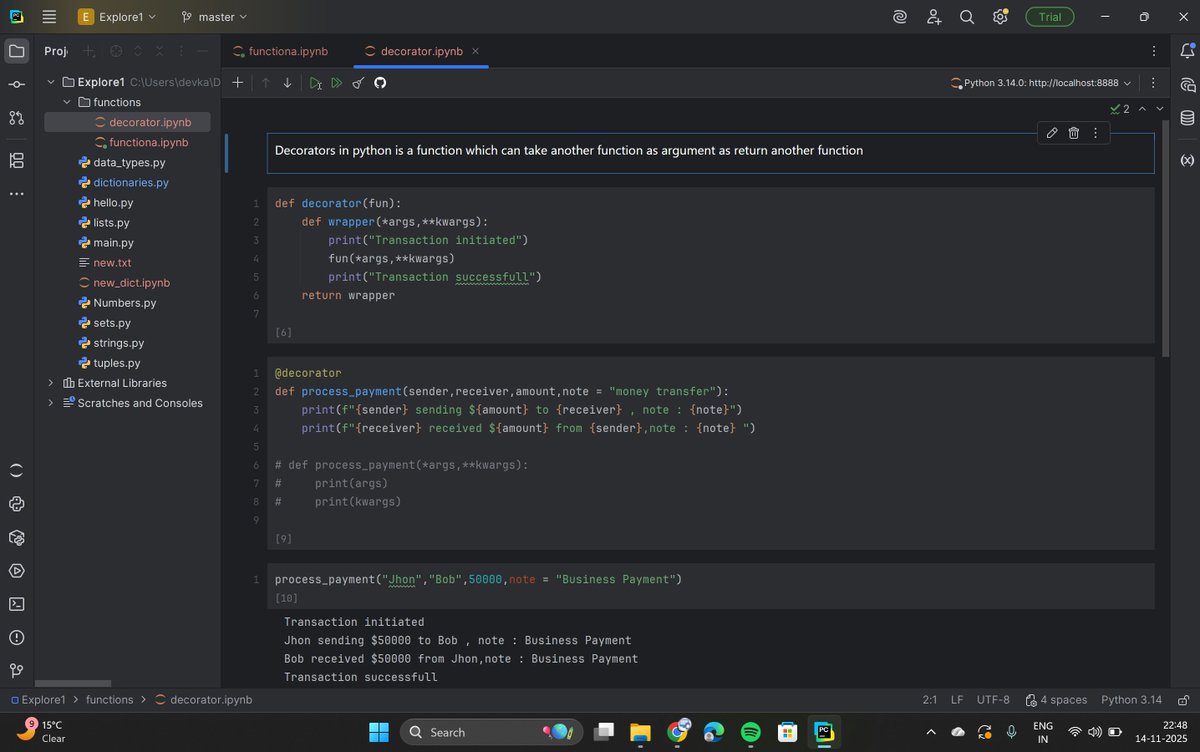Open IDE settings gear
This screenshot has width=1200, height=752.
[1000, 17]
